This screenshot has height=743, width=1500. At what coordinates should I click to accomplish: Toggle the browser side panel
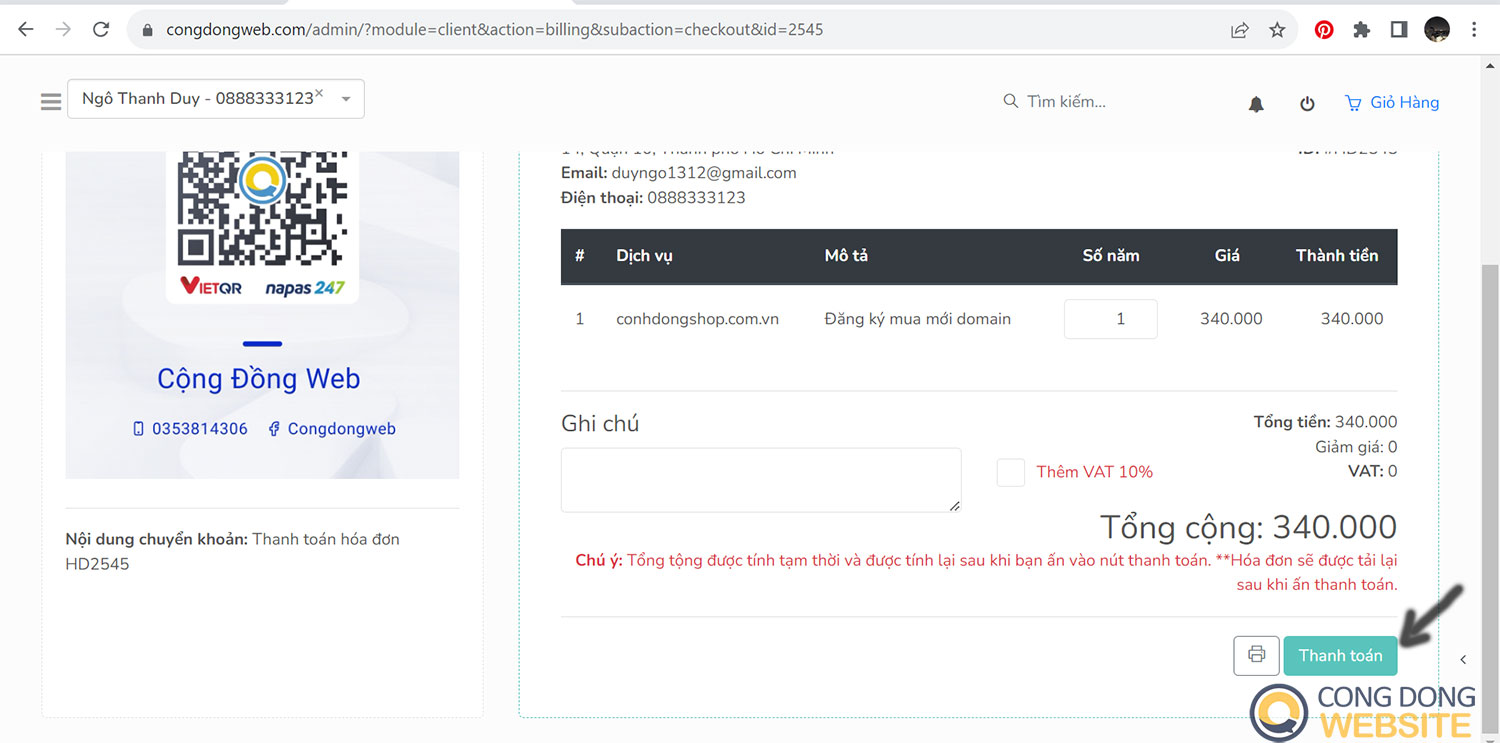click(x=1399, y=30)
